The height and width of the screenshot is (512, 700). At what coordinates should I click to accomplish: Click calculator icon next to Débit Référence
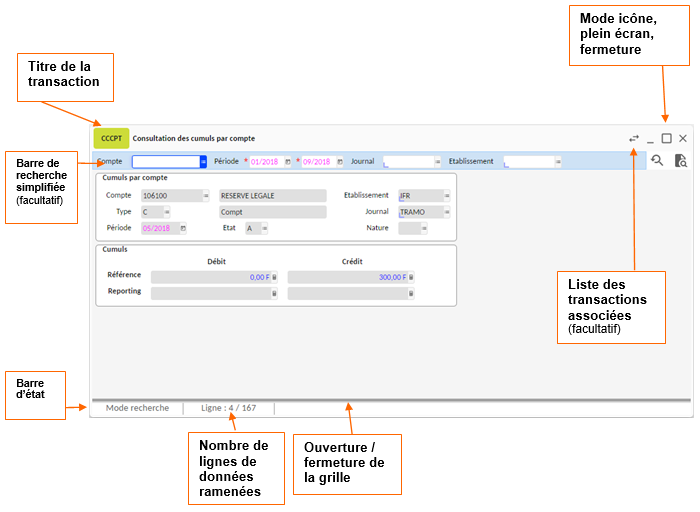274,277
